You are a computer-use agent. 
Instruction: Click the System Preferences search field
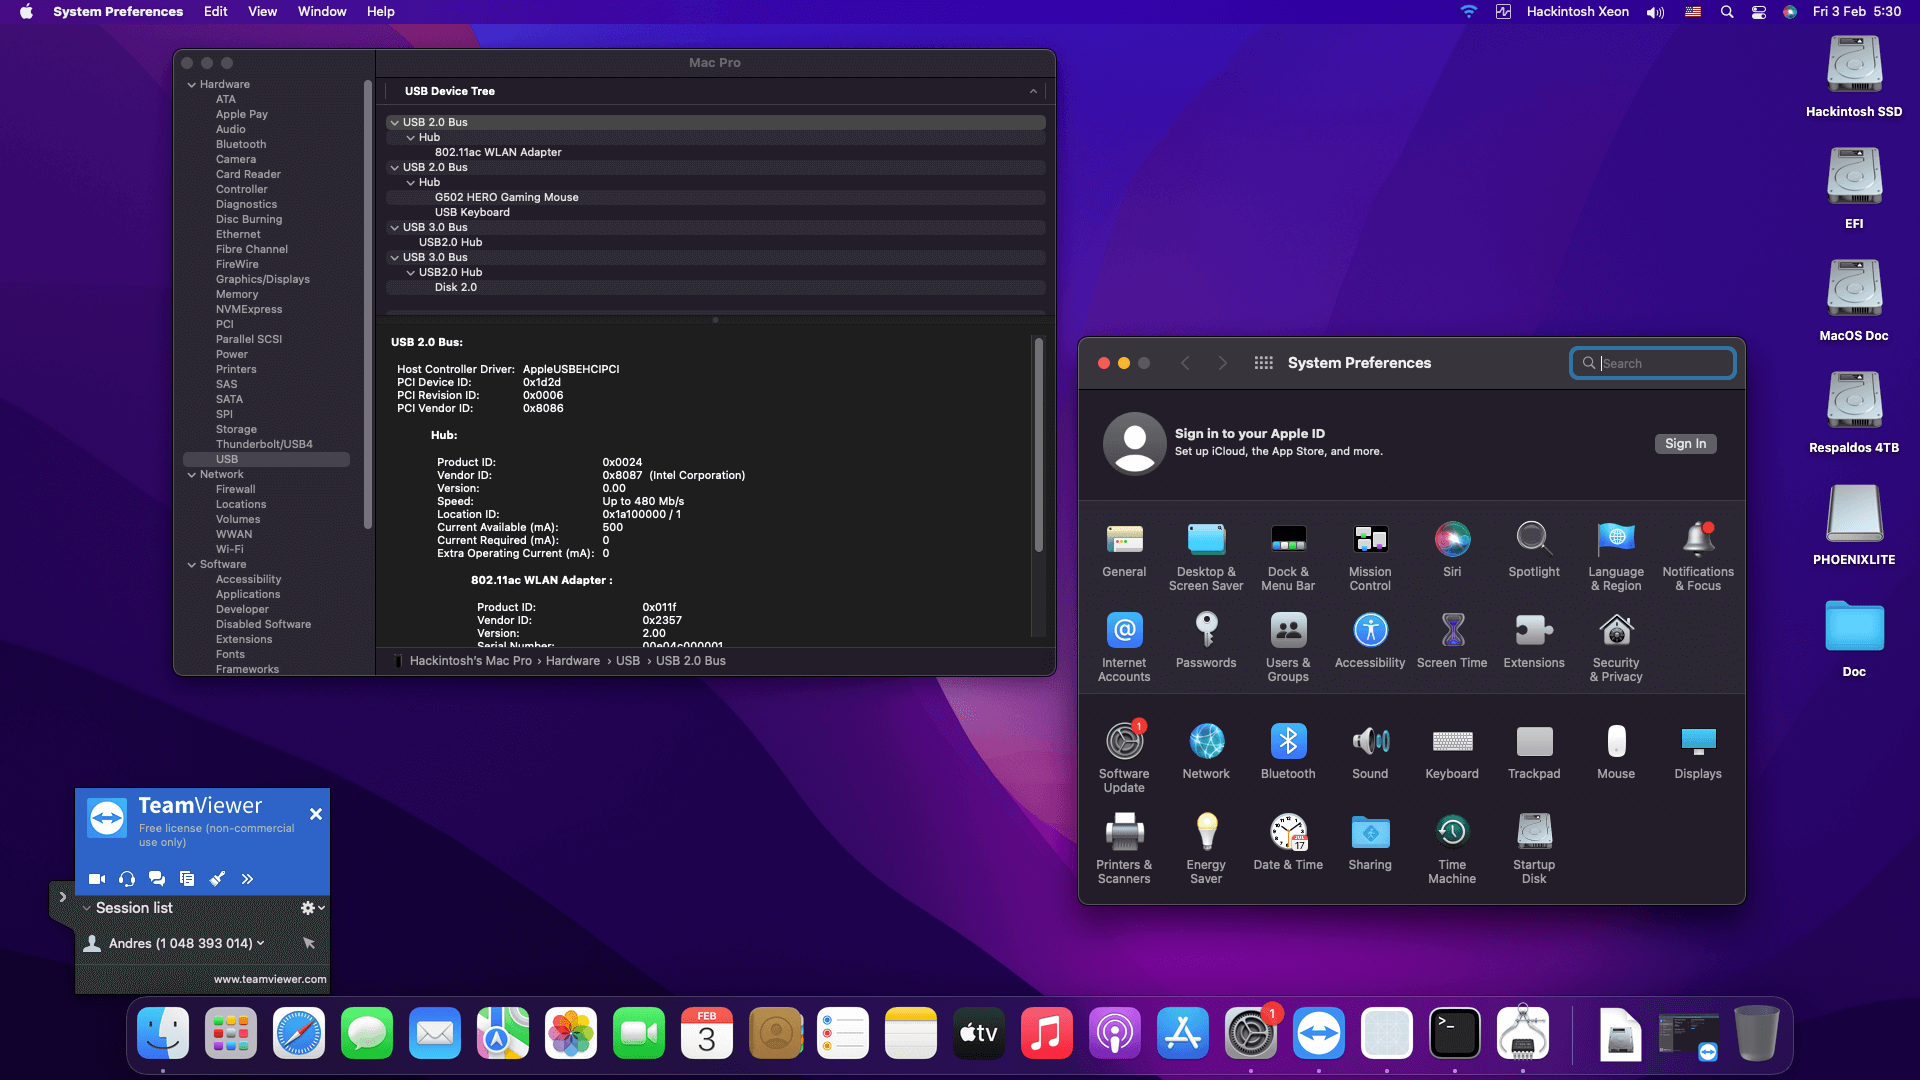click(1653, 363)
